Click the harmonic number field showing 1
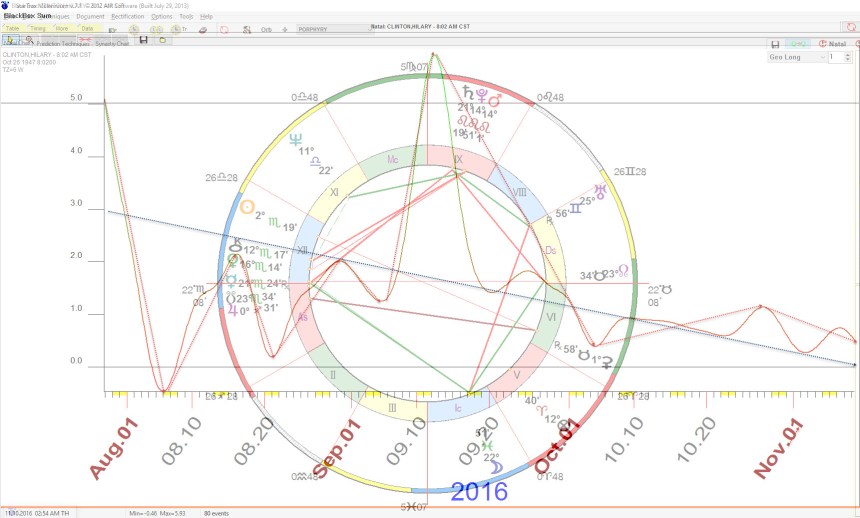Screen dimensions: 860x518 click(836, 57)
